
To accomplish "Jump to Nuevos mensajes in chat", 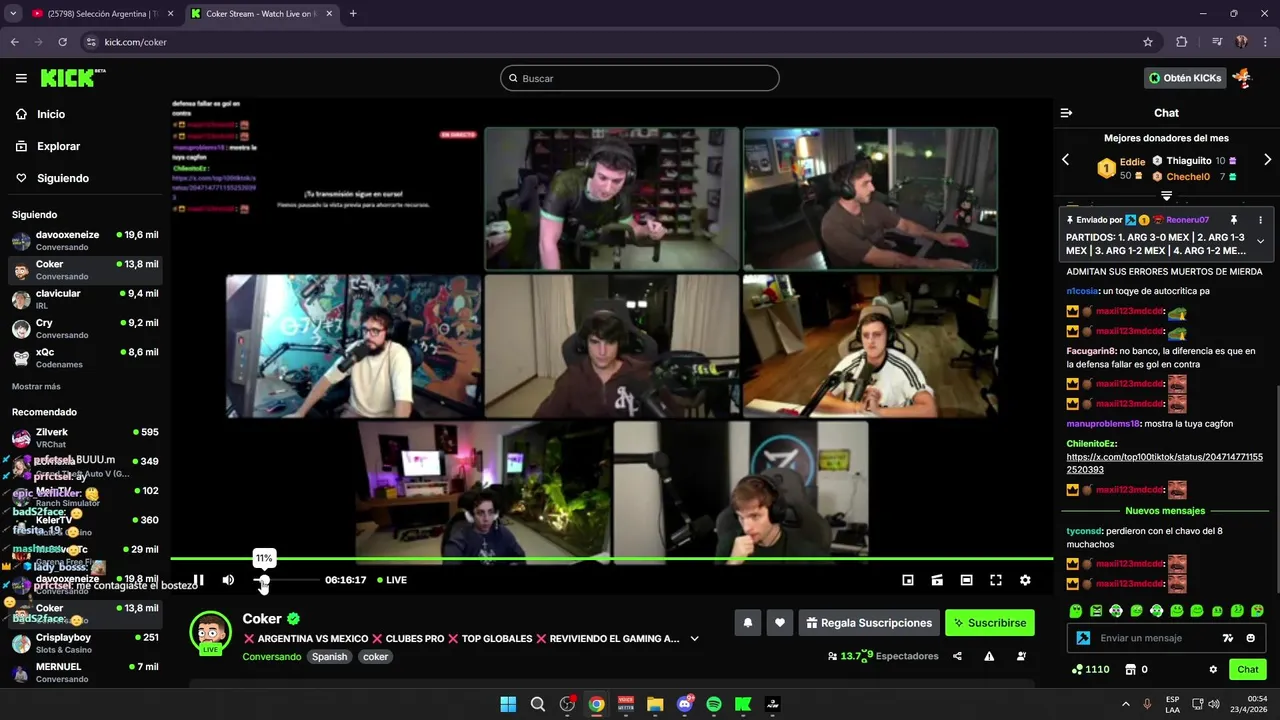I will tap(1165, 511).
